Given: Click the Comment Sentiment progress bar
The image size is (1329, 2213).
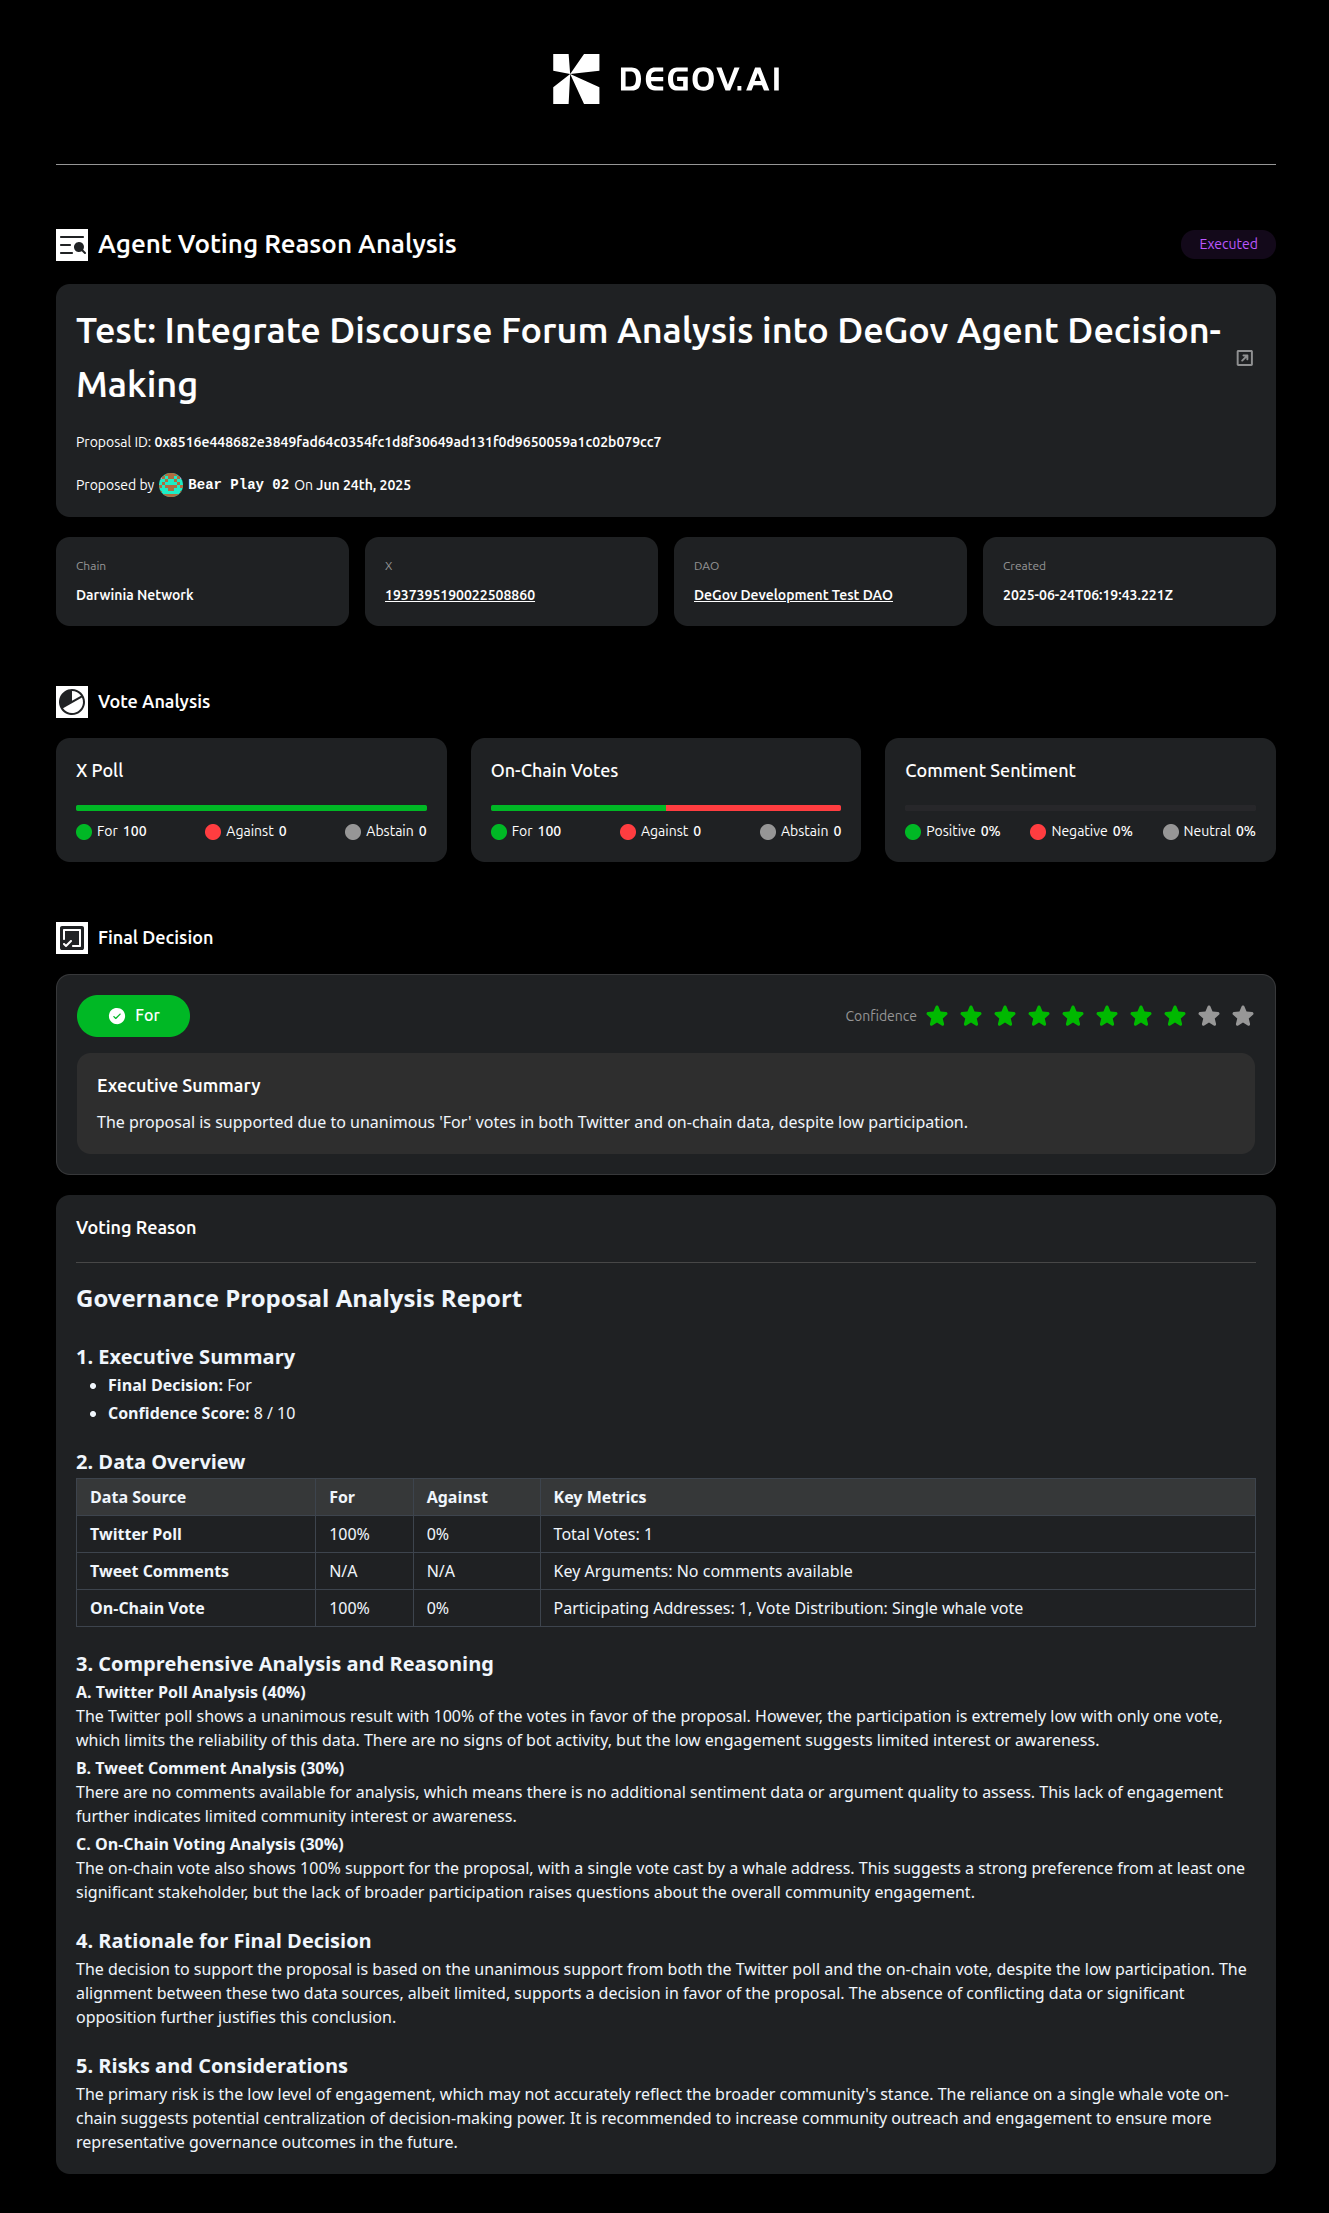Looking at the screenshot, I should click(x=1080, y=808).
